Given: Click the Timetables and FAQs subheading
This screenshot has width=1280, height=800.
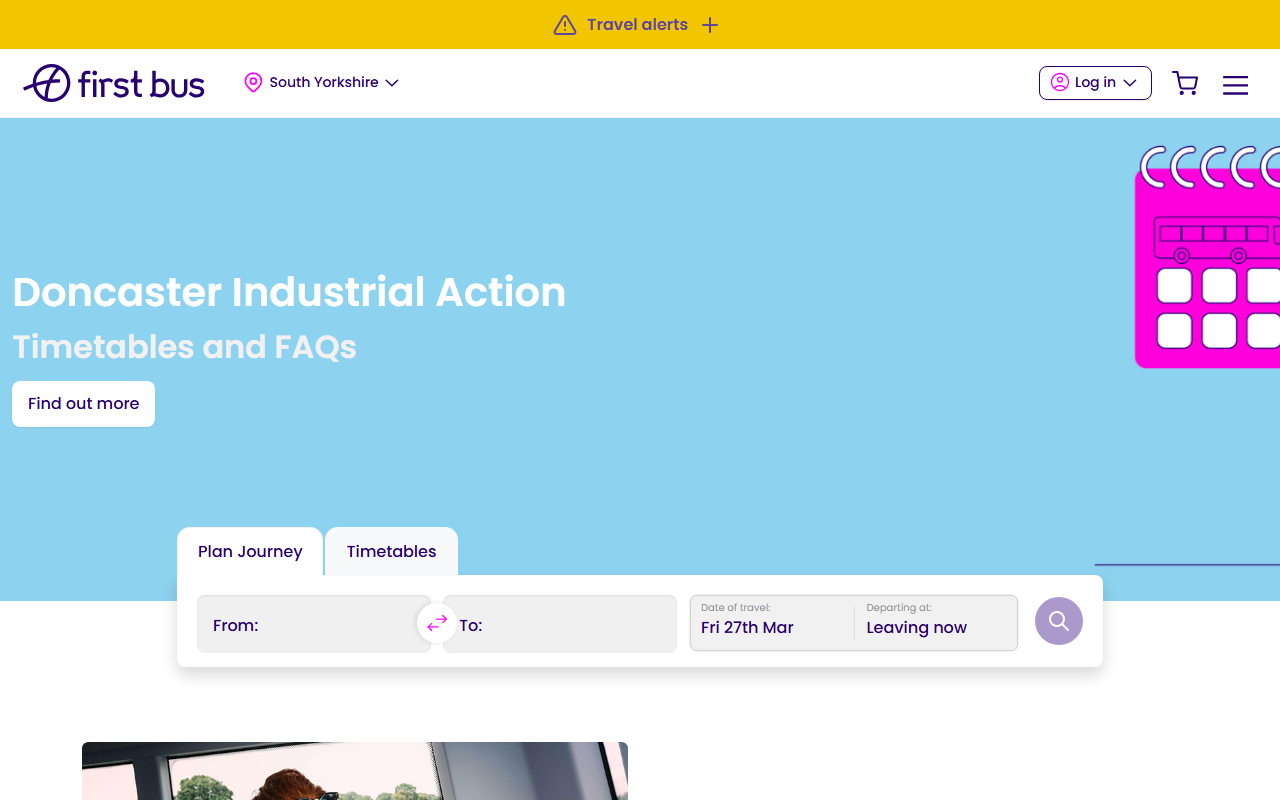Looking at the screenshot, I should click(x=184, y=347).
